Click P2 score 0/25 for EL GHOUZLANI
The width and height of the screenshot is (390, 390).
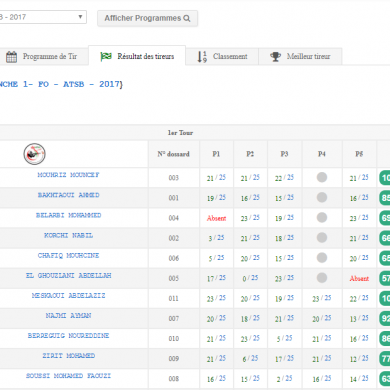click(250, 278)
